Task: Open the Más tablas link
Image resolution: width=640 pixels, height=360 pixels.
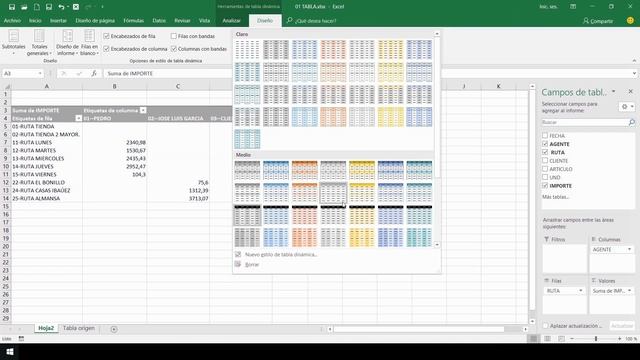Action: (556, 197)
